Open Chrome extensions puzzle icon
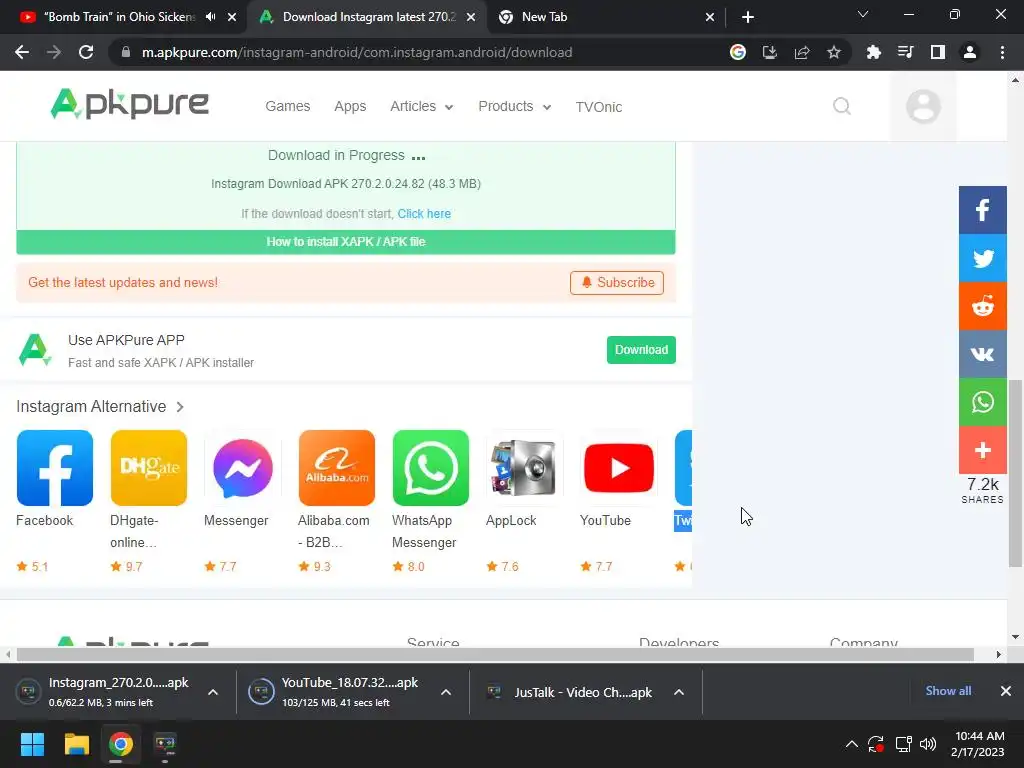This screenshot has height=768, width=1024. [873, 52]
